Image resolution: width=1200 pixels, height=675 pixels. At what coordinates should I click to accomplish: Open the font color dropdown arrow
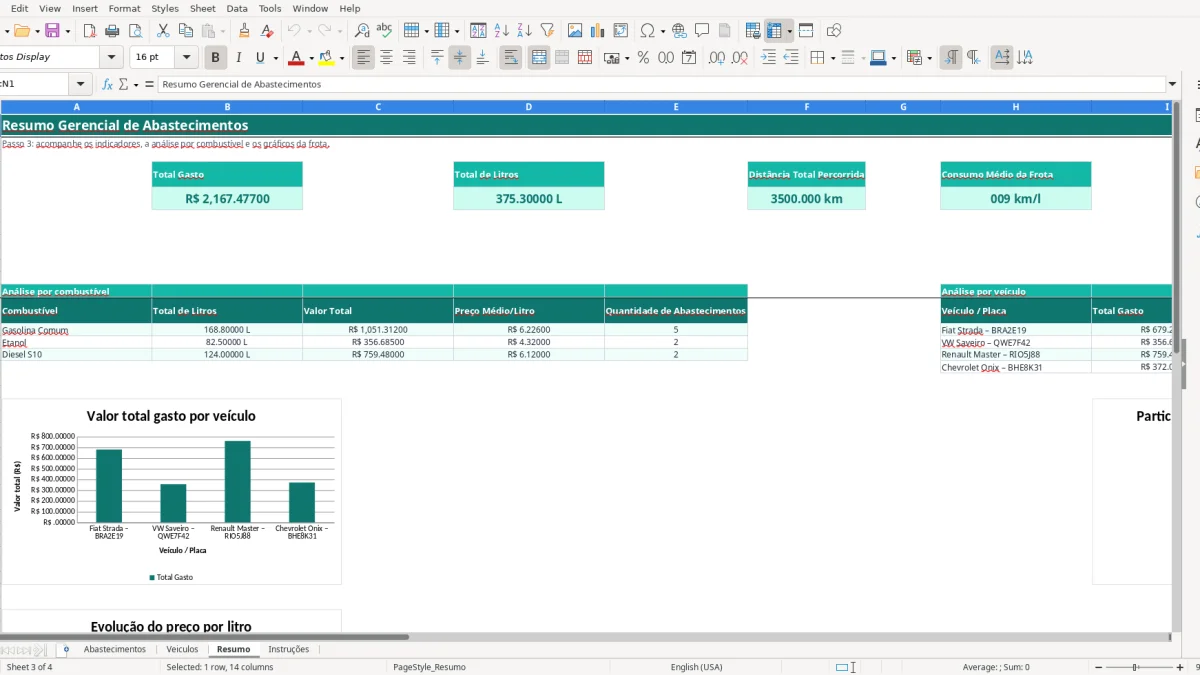(x=311, y=58)
